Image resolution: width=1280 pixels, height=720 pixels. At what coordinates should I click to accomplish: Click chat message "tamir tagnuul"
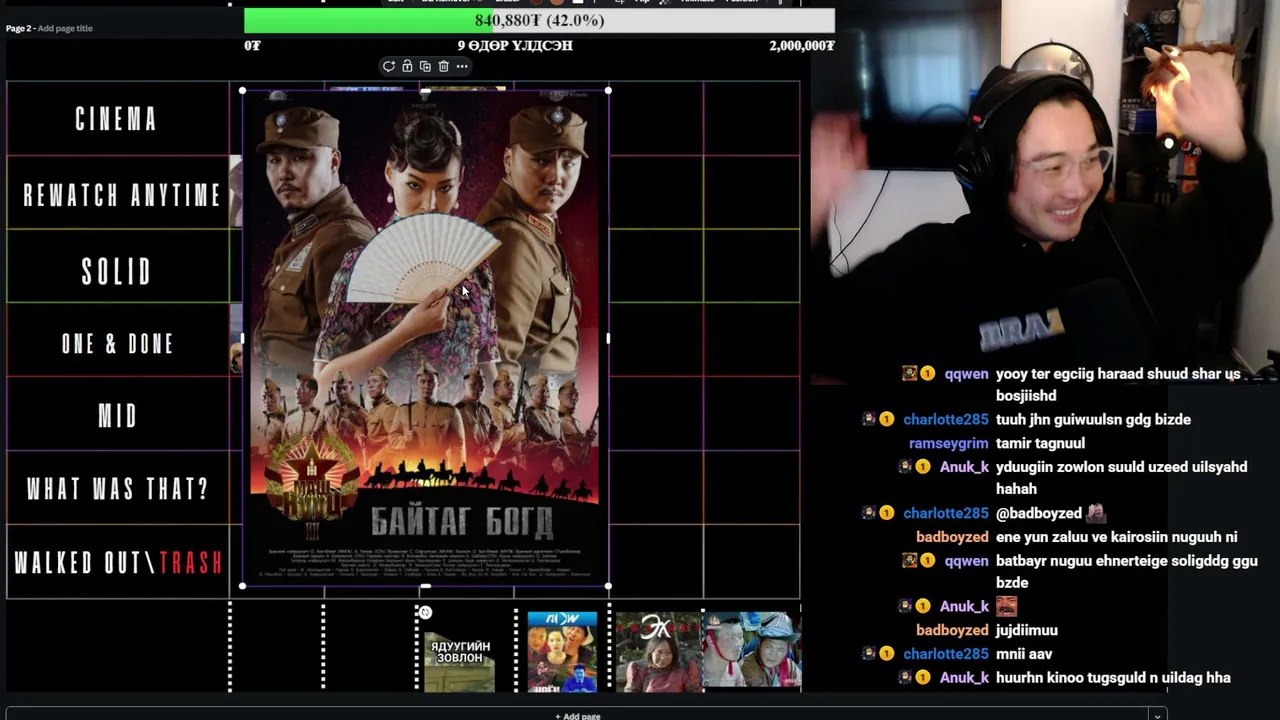coord(1040,443)
